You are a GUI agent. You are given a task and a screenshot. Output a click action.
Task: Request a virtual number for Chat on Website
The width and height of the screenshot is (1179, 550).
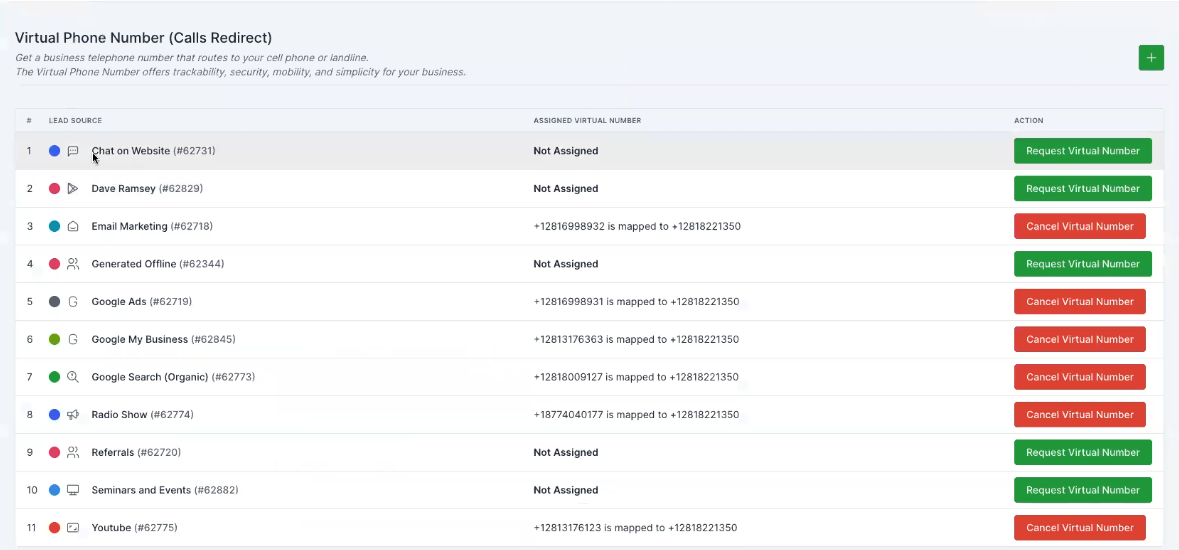click(x=1082, y=151)
